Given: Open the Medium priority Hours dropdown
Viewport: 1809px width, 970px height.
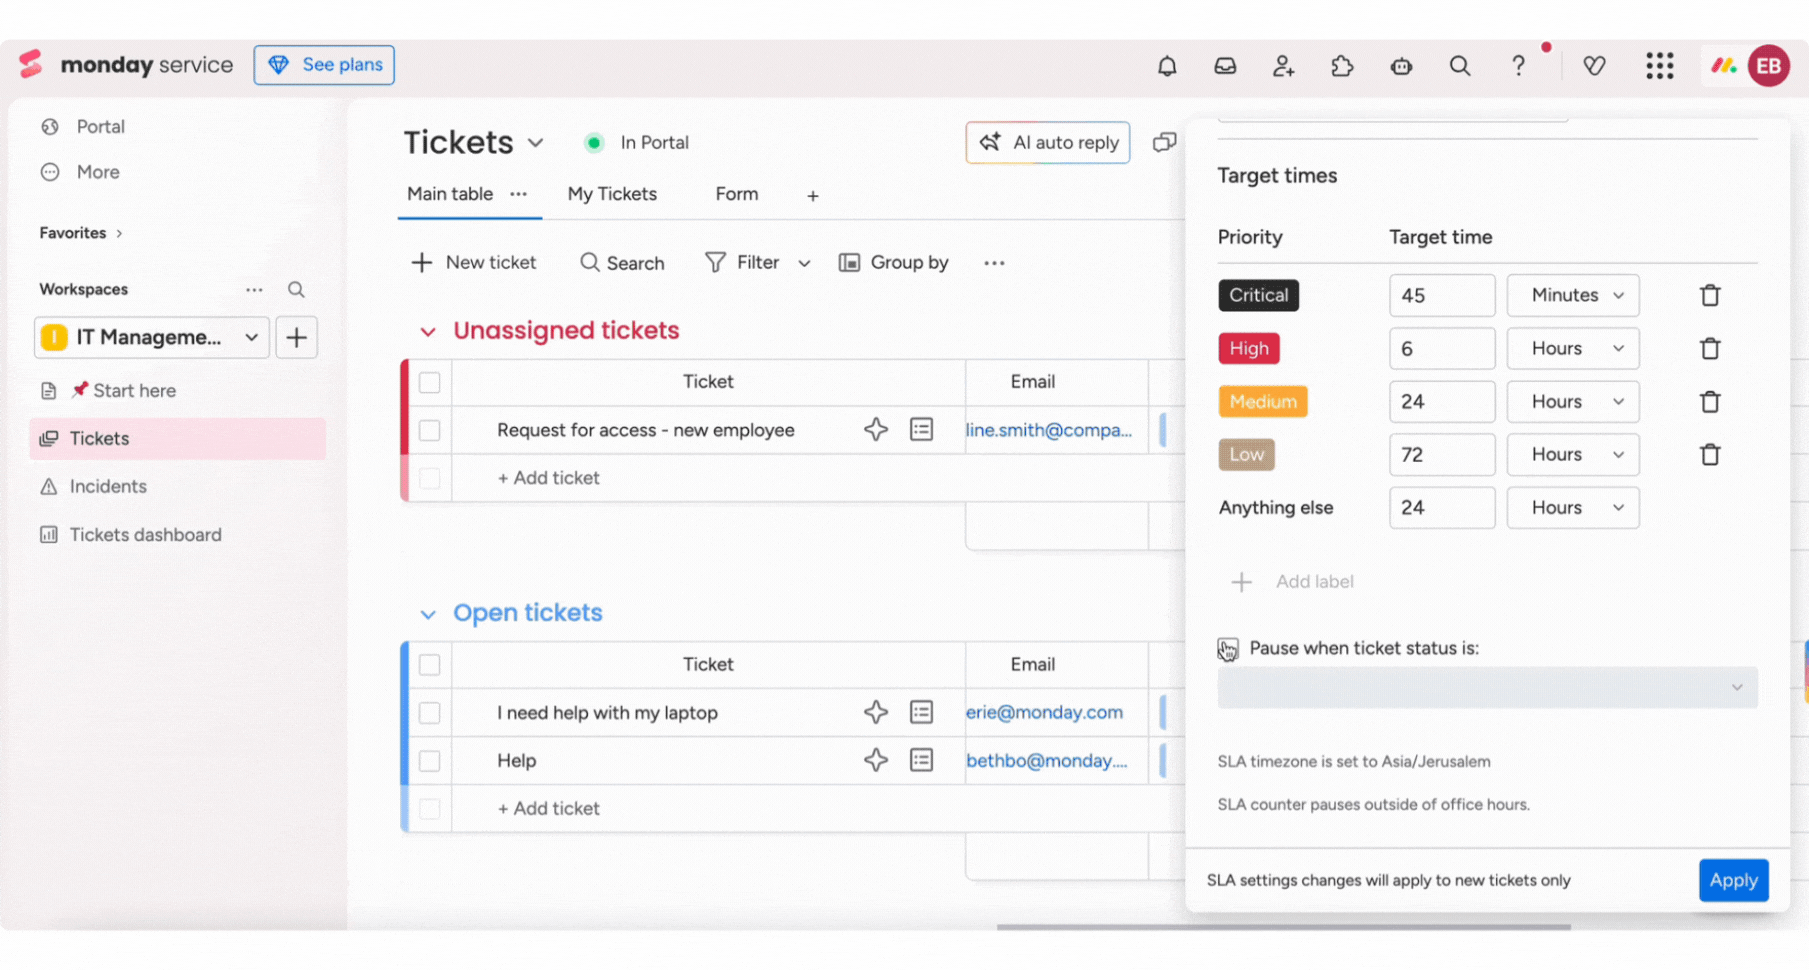Looking at the screenshot, I should click(x=1573, y=401).
